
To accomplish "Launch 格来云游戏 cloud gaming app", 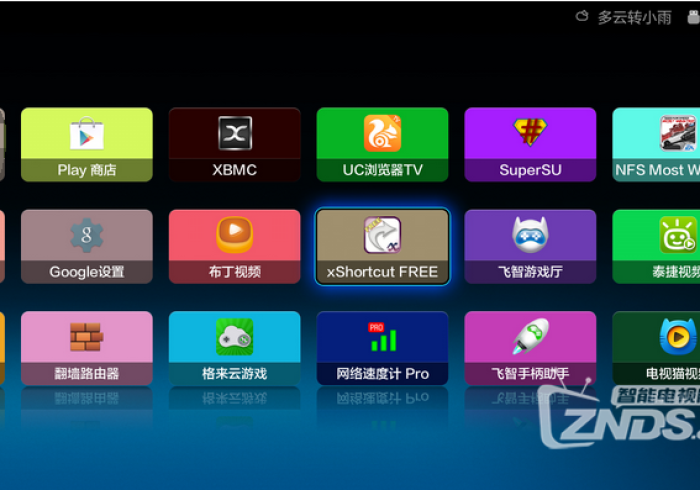I will point(235,348).
